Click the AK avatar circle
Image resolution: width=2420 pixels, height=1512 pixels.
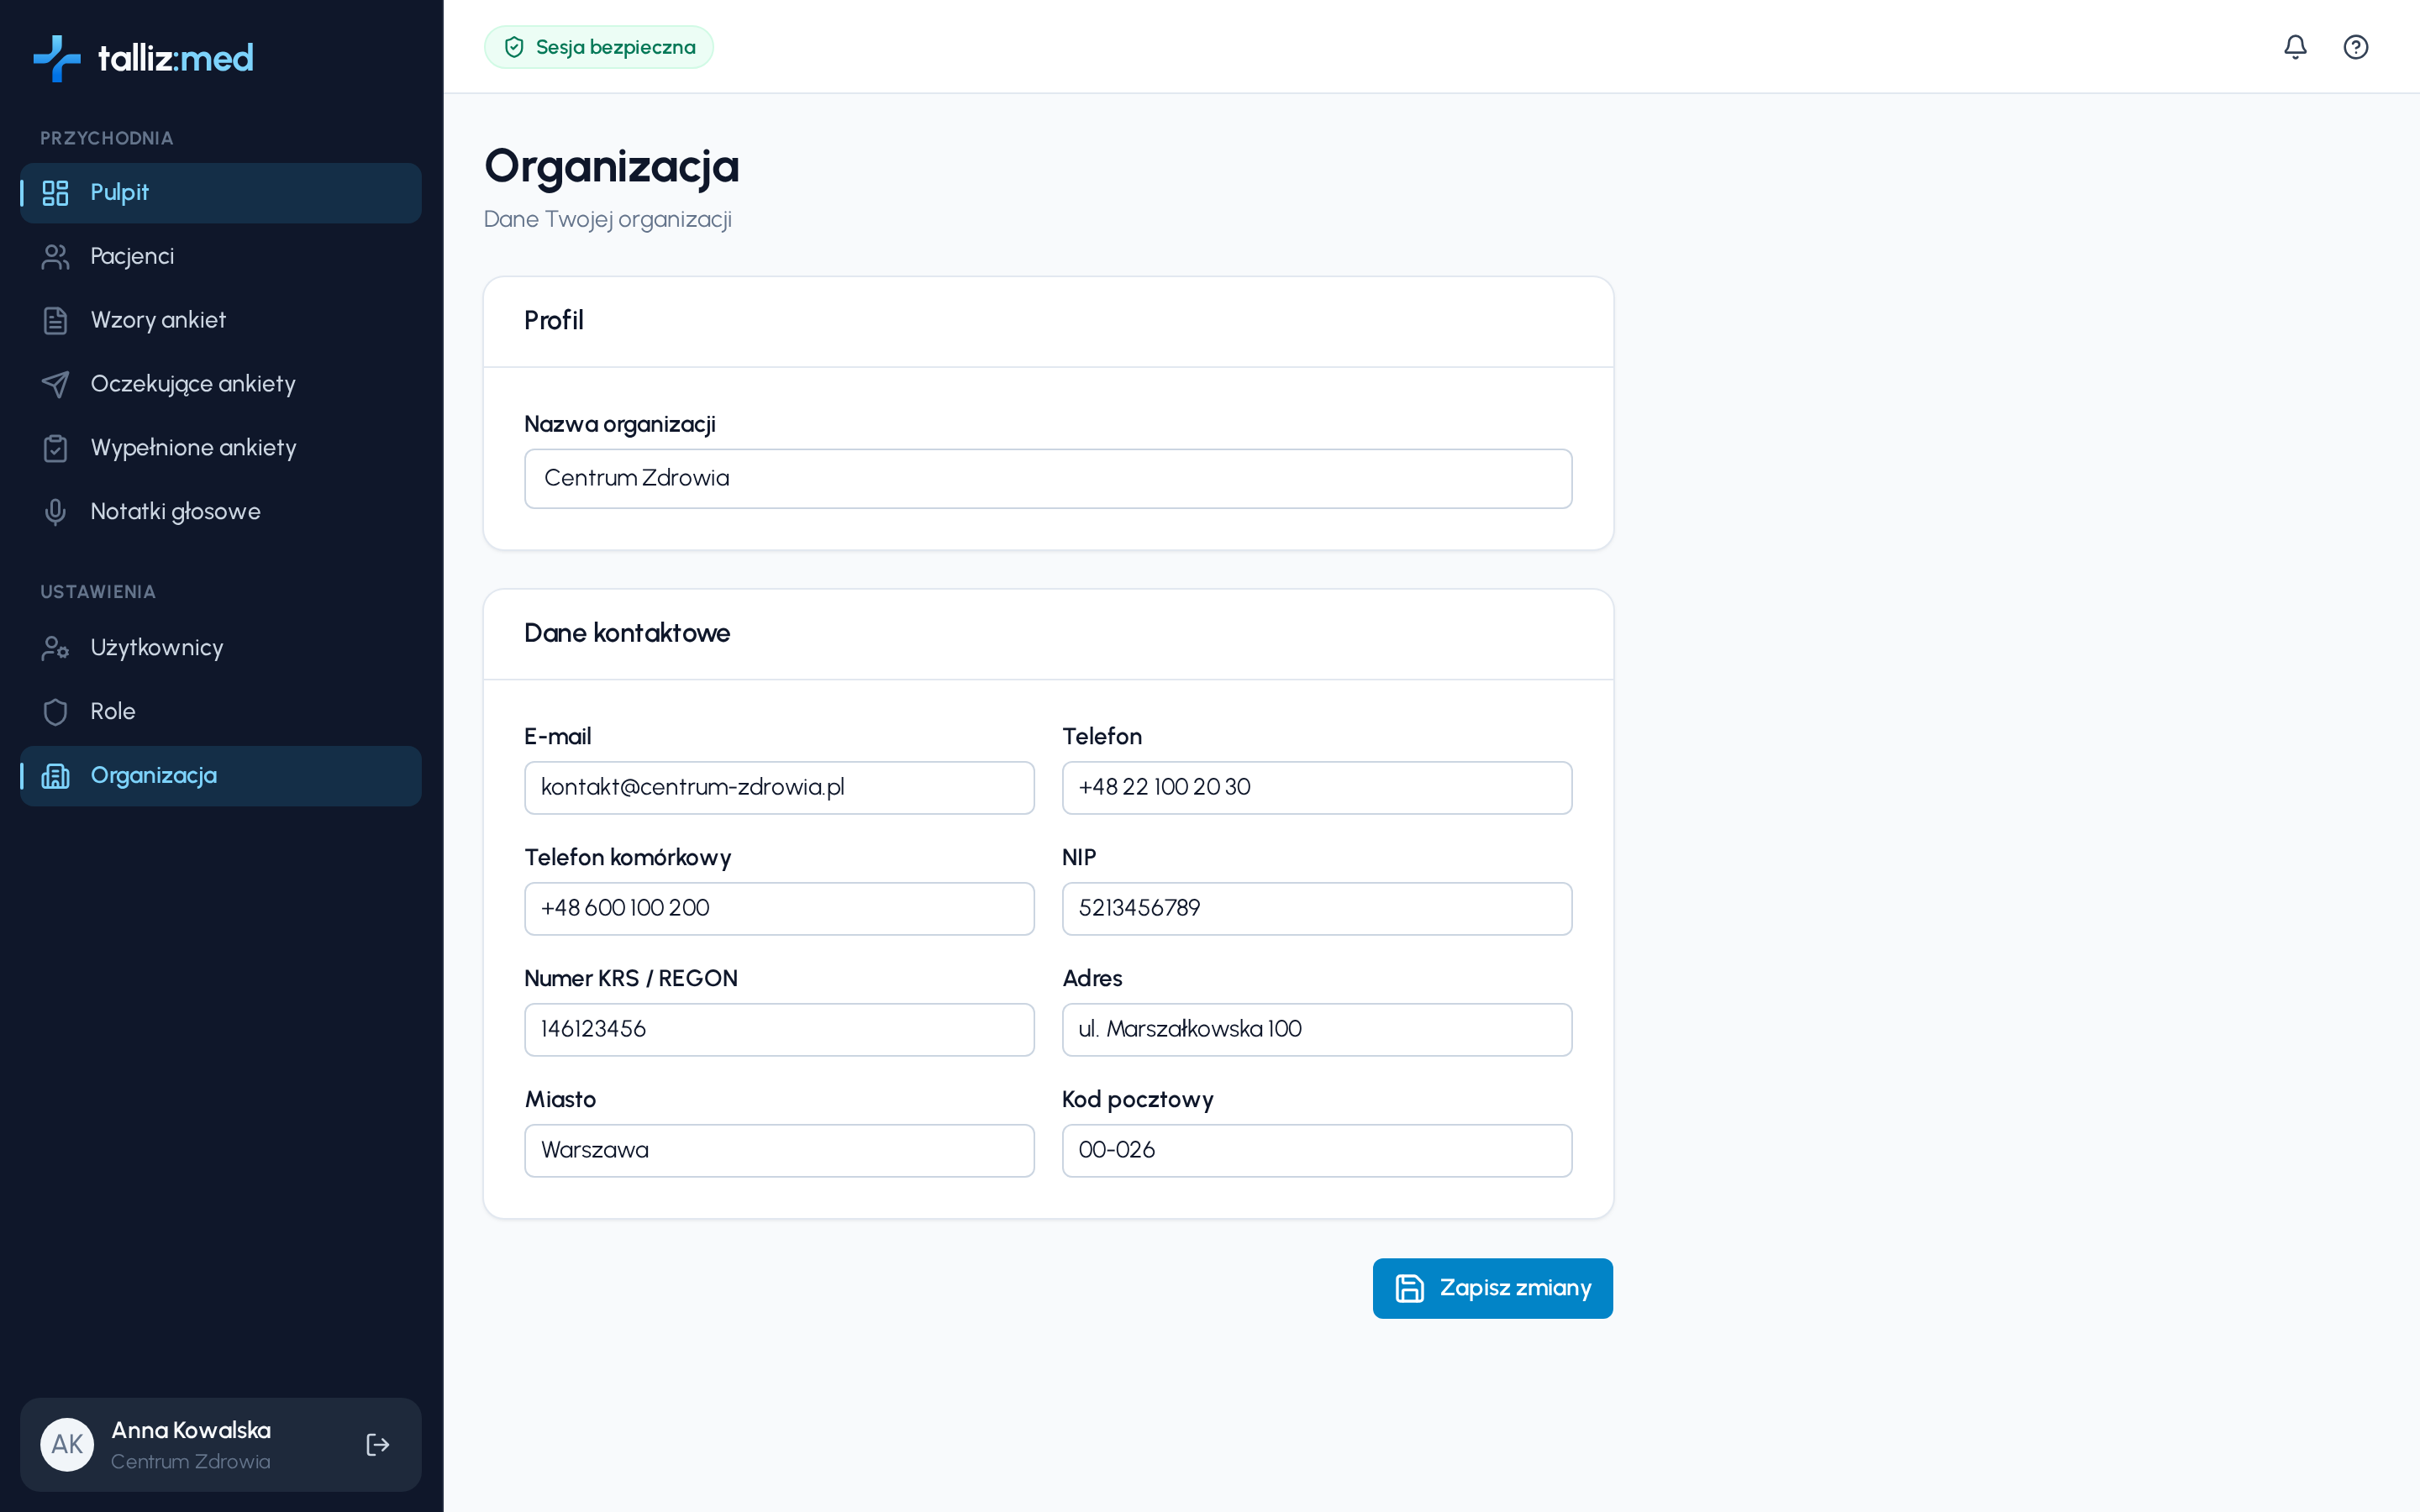67,1444
